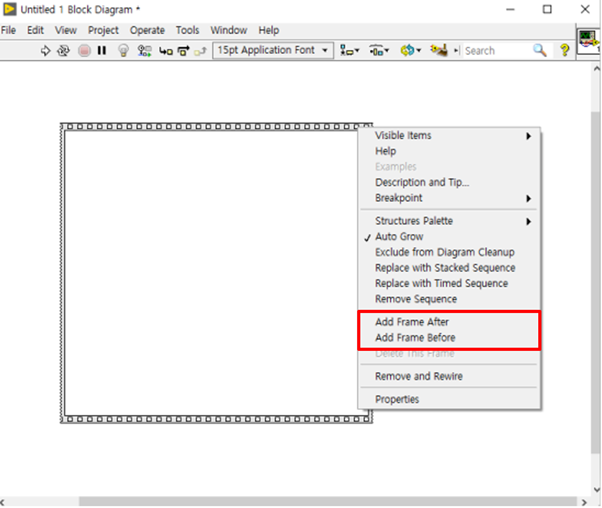This screenshot has height=508, width=602.
Task: Click the horizontal scrollbar left arrow
Action: (2, 502)
